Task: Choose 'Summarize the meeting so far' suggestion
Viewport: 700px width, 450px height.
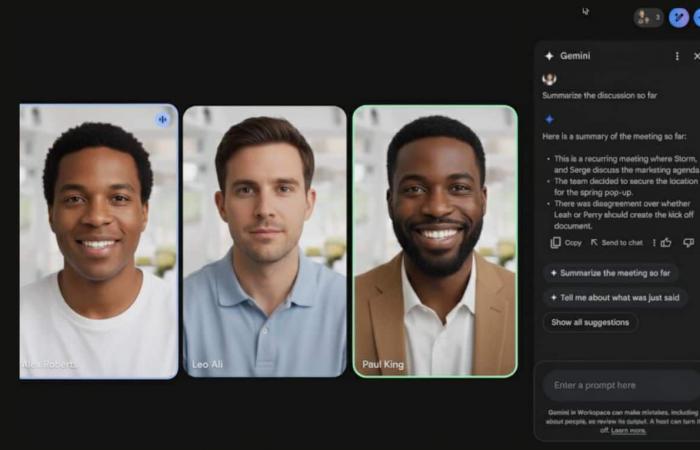Action: [609, 272]
